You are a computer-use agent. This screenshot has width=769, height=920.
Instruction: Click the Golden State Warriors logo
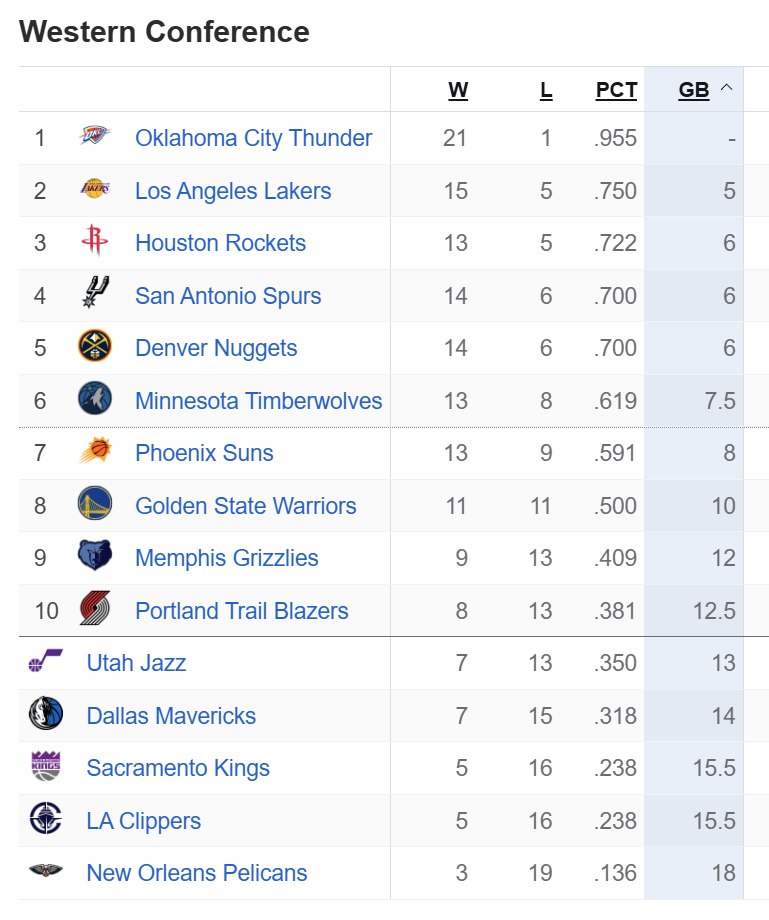pyautogui.click(x=95, y=505)
